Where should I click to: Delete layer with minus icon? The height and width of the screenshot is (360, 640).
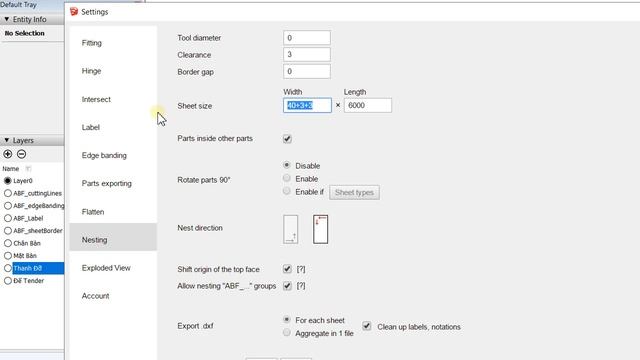22,154
